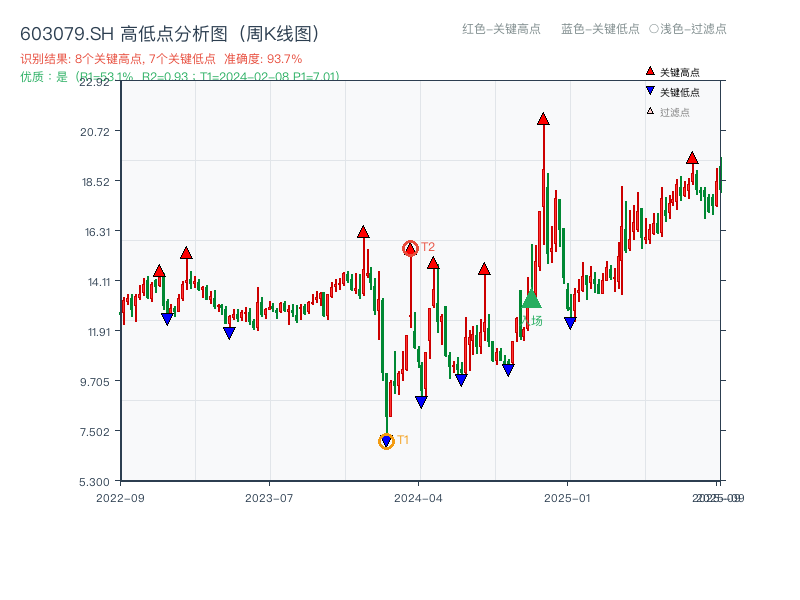Click the hollow 过滤点 triangle in the legend box

coord(648,112)
